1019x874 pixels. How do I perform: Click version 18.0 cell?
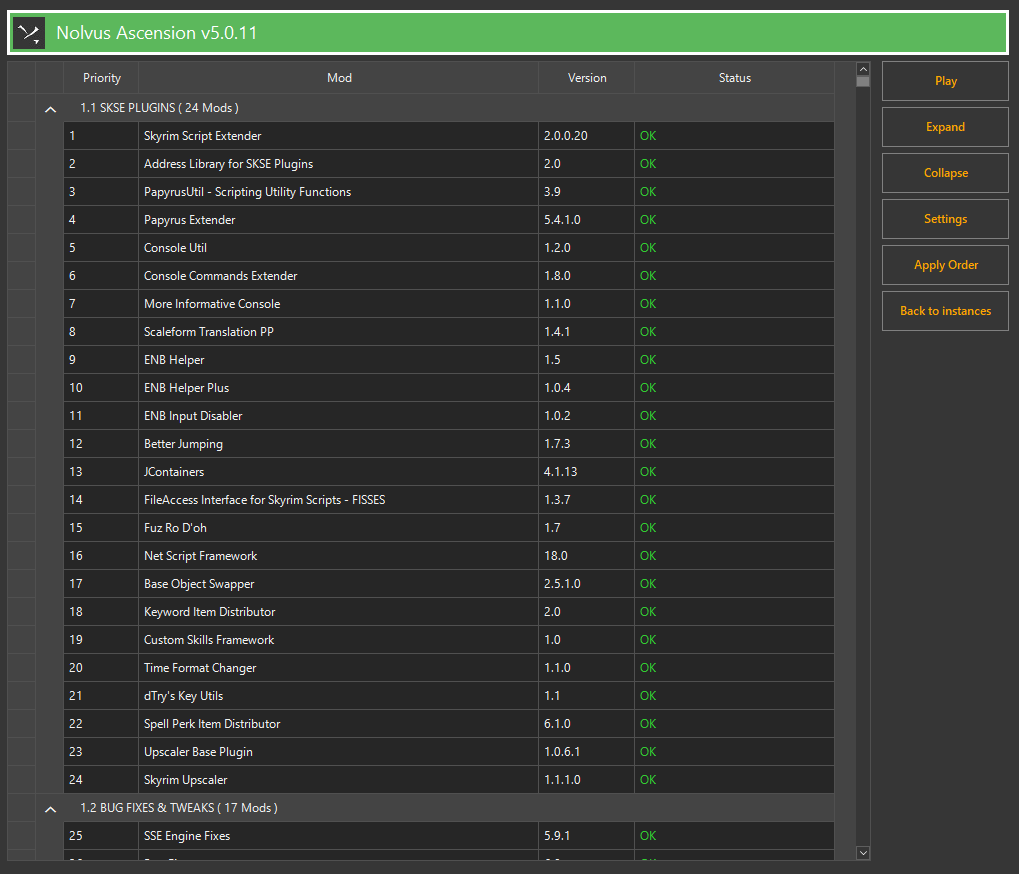(586, 556)
